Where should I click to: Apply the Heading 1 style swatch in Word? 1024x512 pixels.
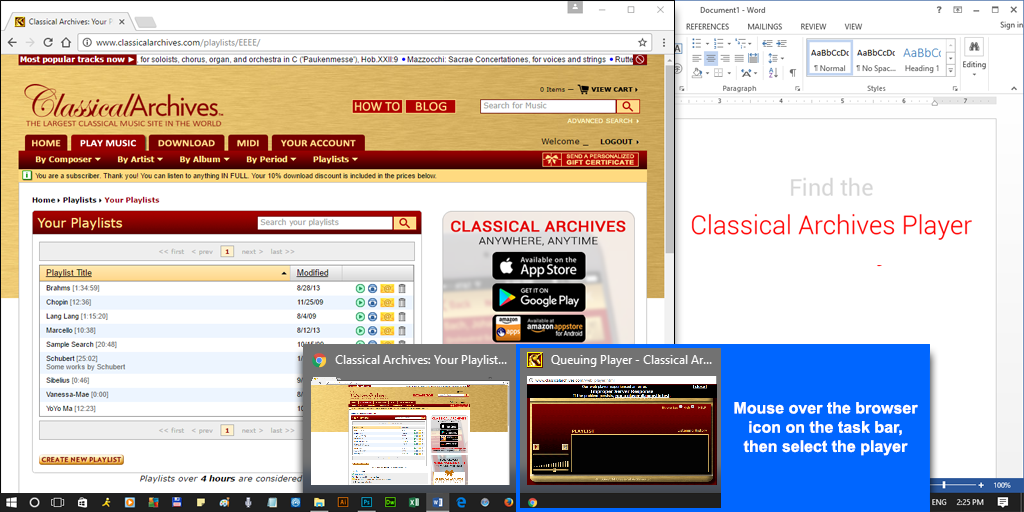[x=922, y=59]
